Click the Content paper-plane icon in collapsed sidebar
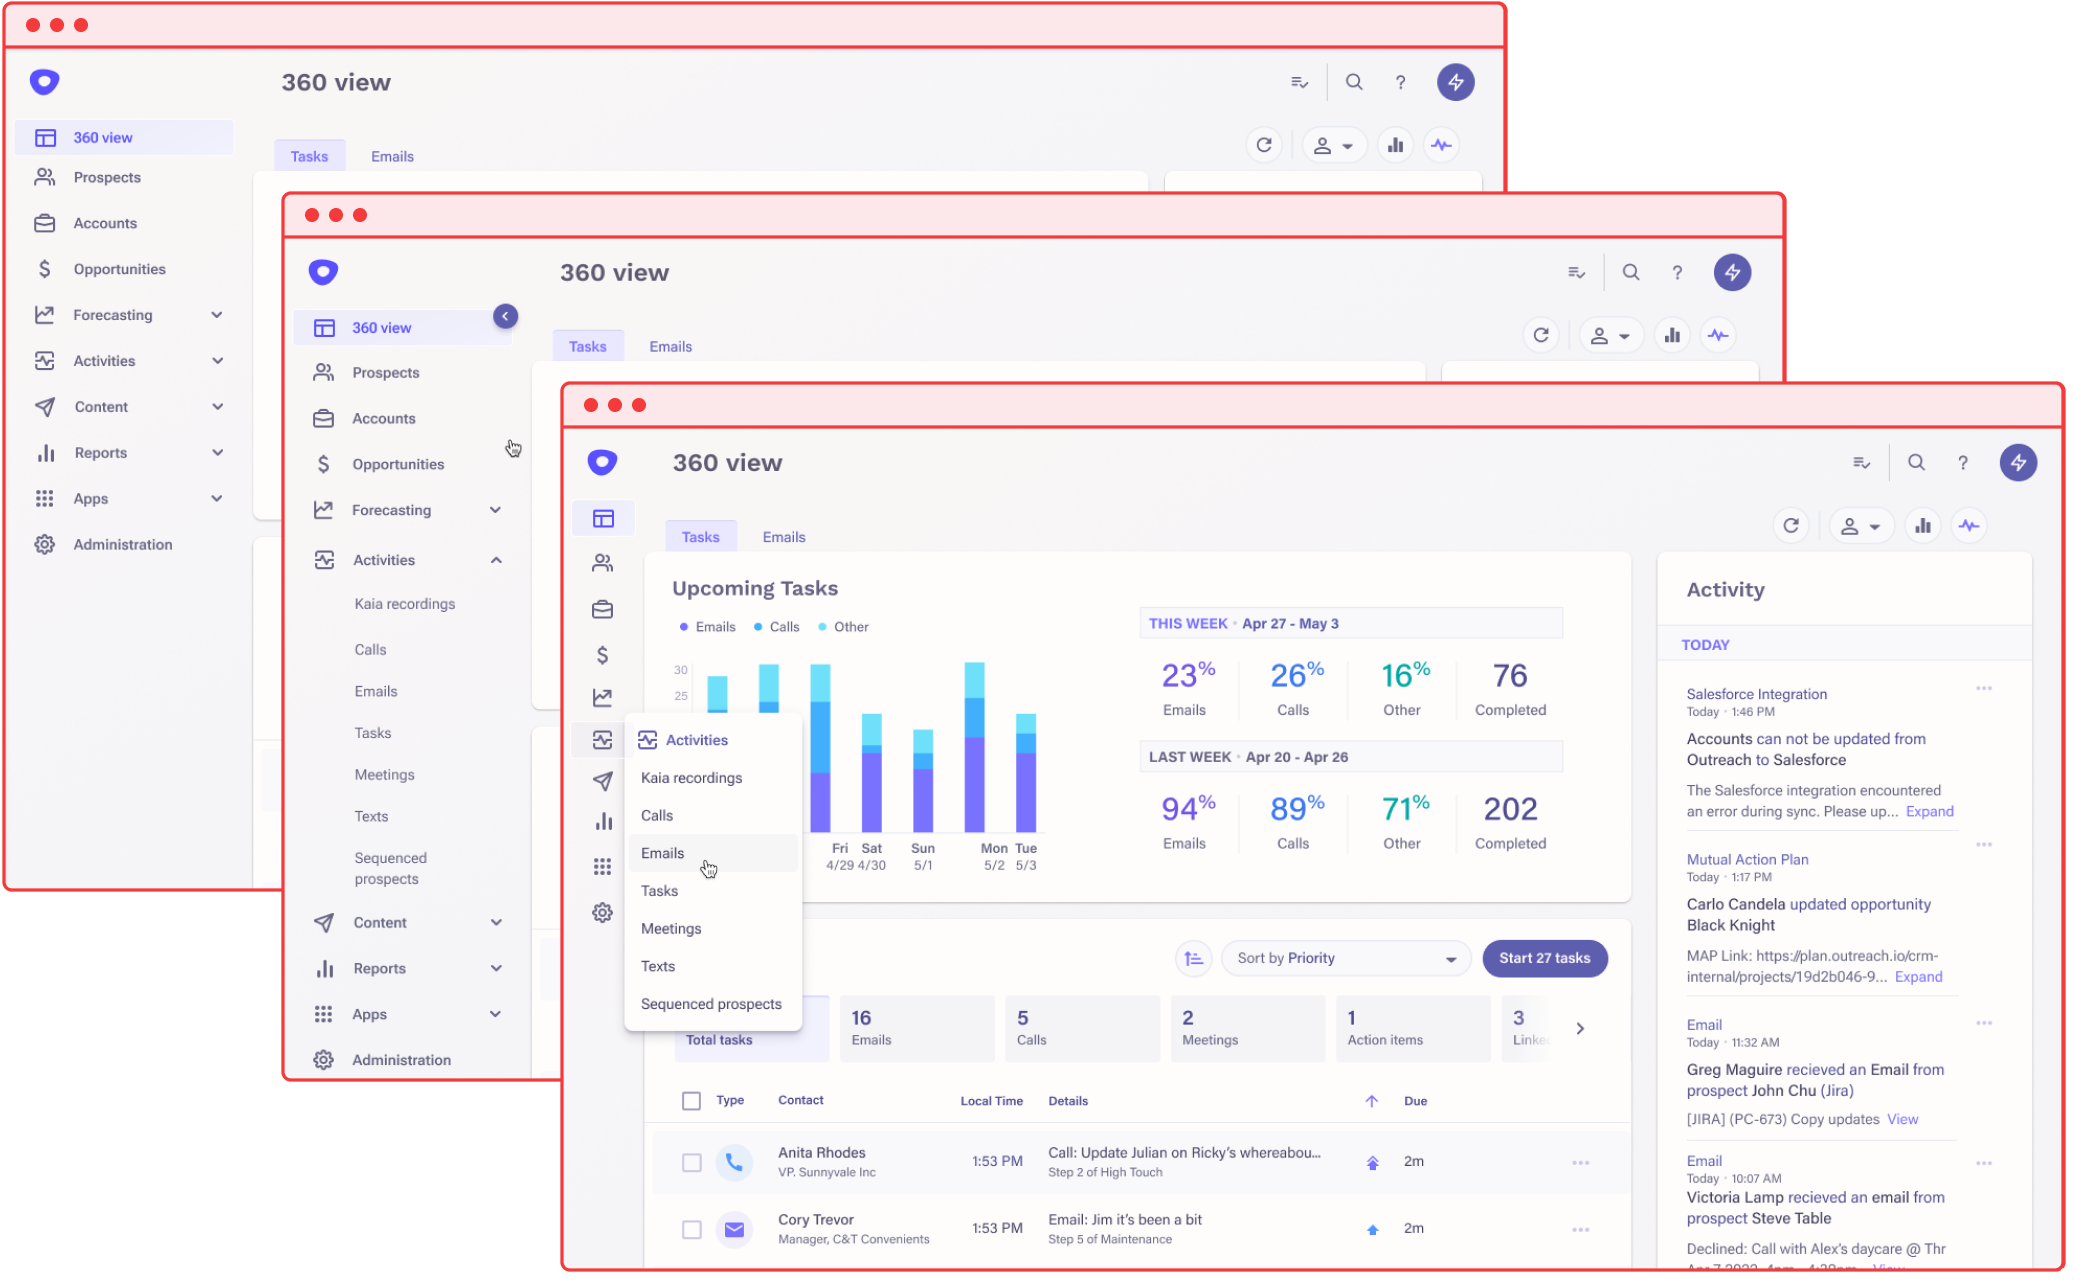Viewport: 2074px width, 1285px height. 602,781
